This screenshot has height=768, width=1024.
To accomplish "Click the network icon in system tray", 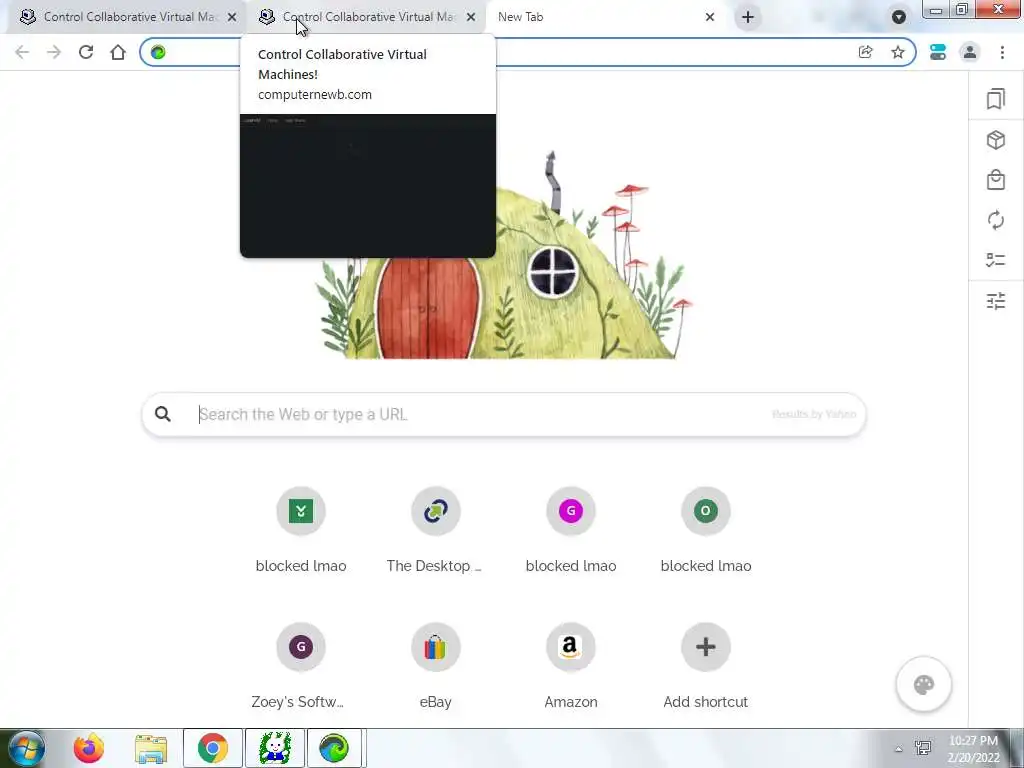I will coord(923,748).
